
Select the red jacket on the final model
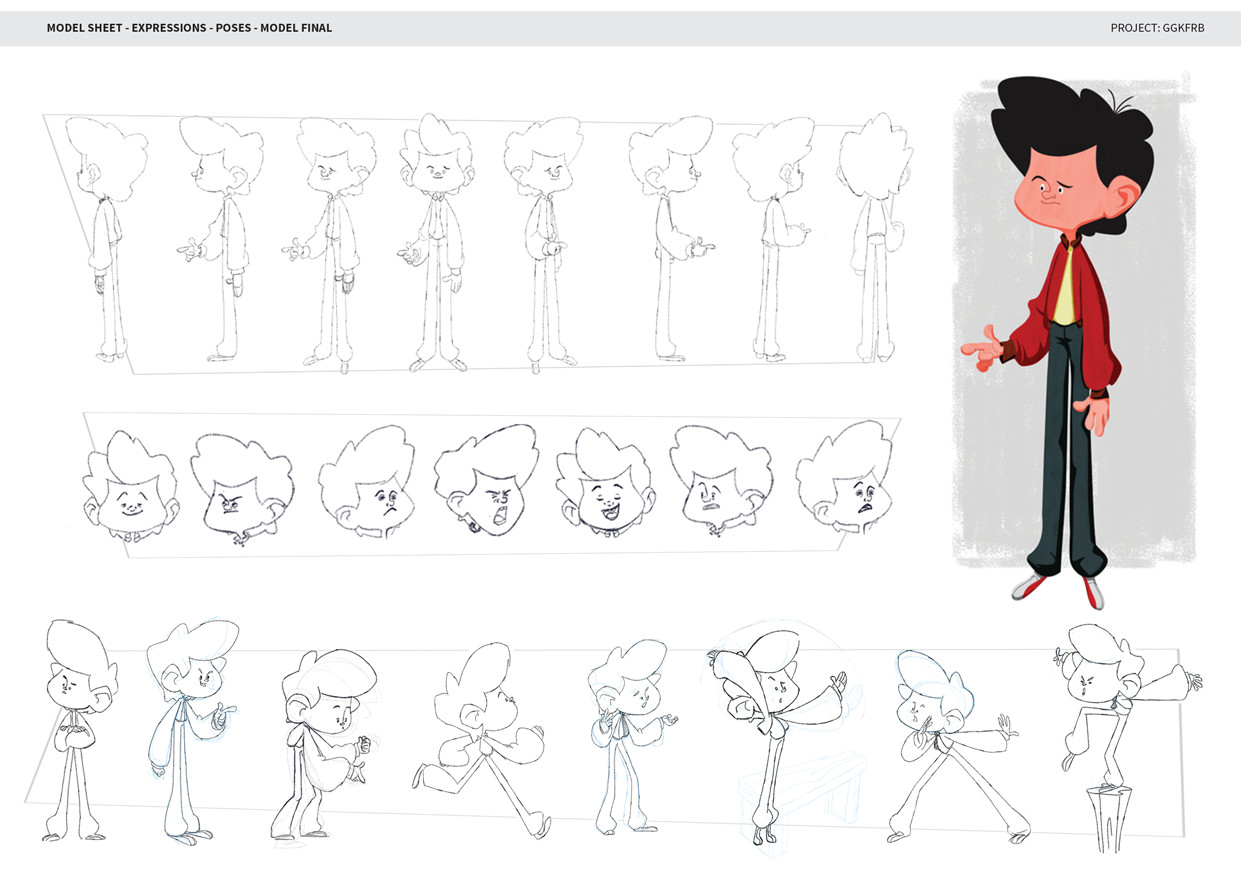click(1090, 300)
